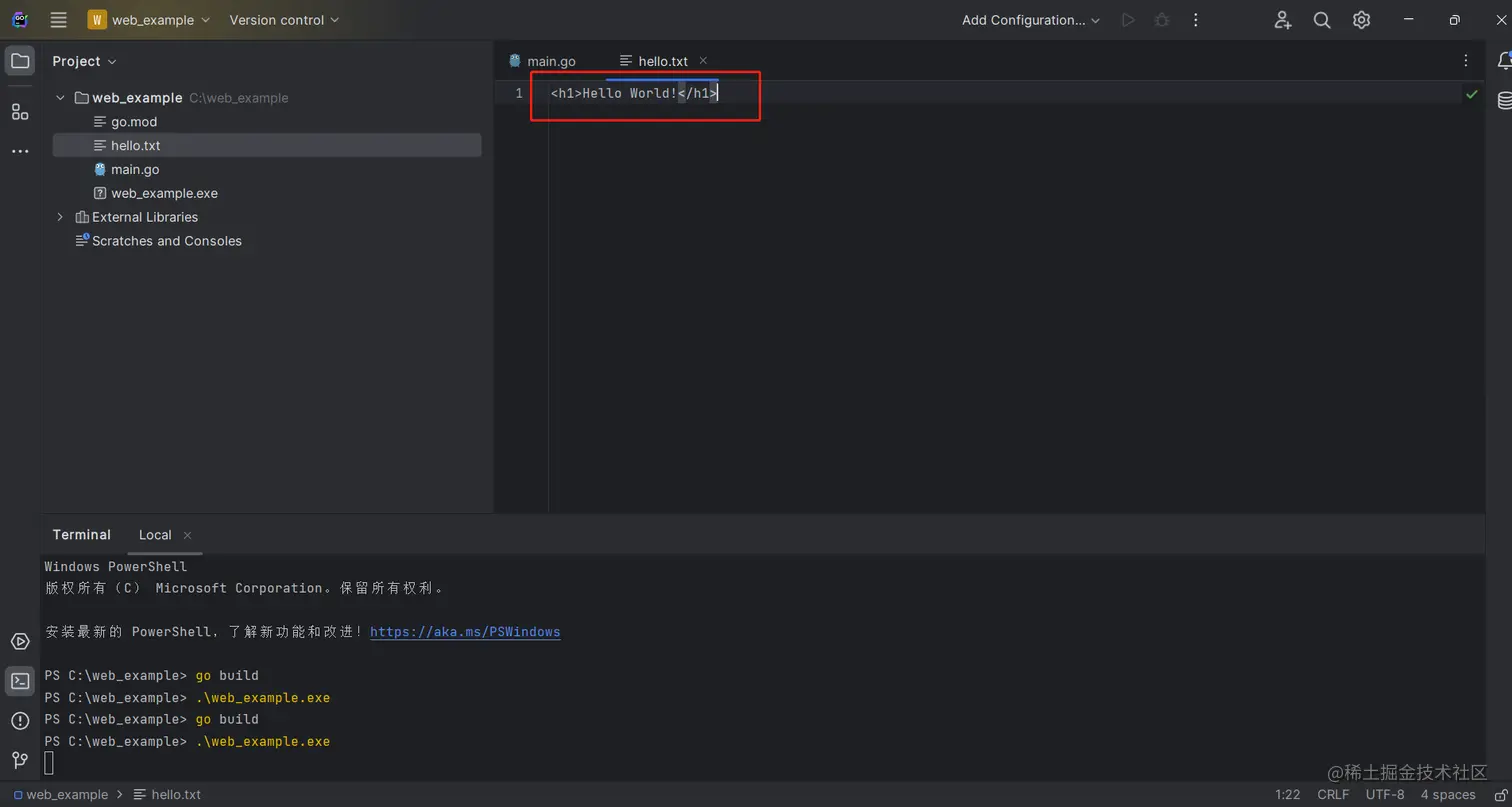Select the Terminal panel title tab

click(x=82, y=535)
